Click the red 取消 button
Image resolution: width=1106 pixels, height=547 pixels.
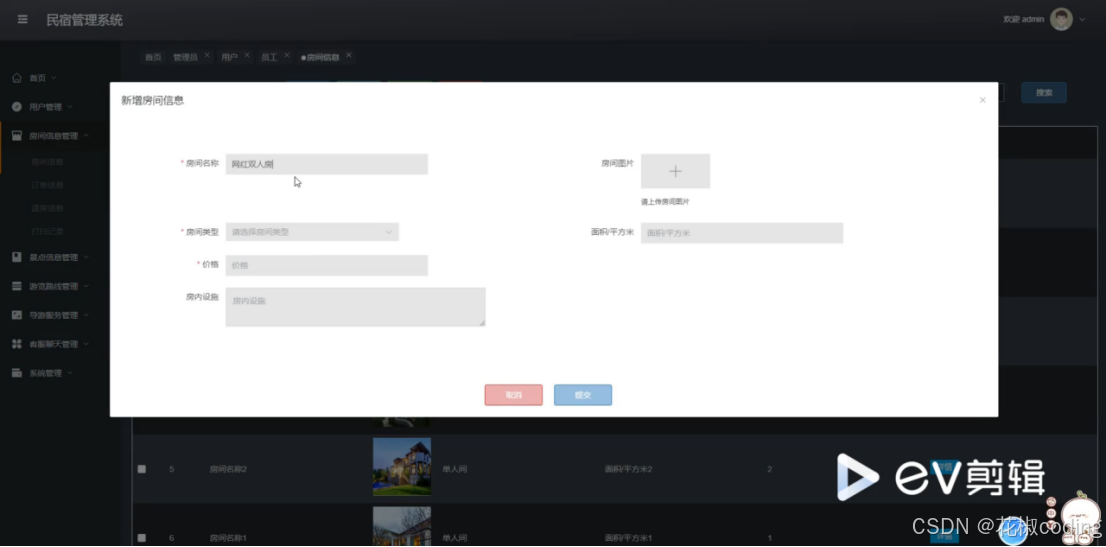pyautogui.click(x=514, y=395)
